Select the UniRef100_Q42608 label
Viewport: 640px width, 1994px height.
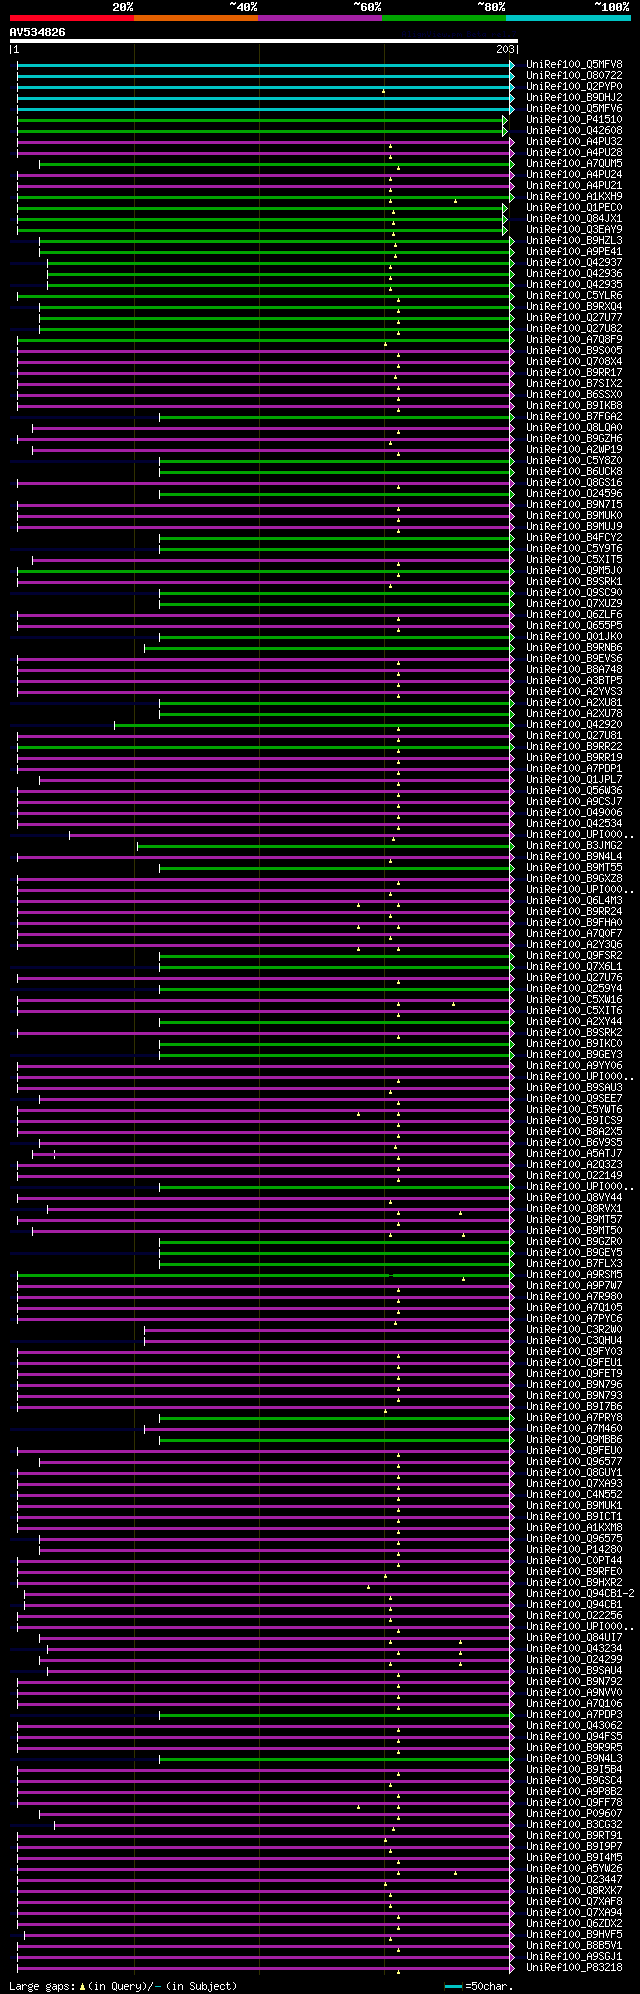[574, 131]
